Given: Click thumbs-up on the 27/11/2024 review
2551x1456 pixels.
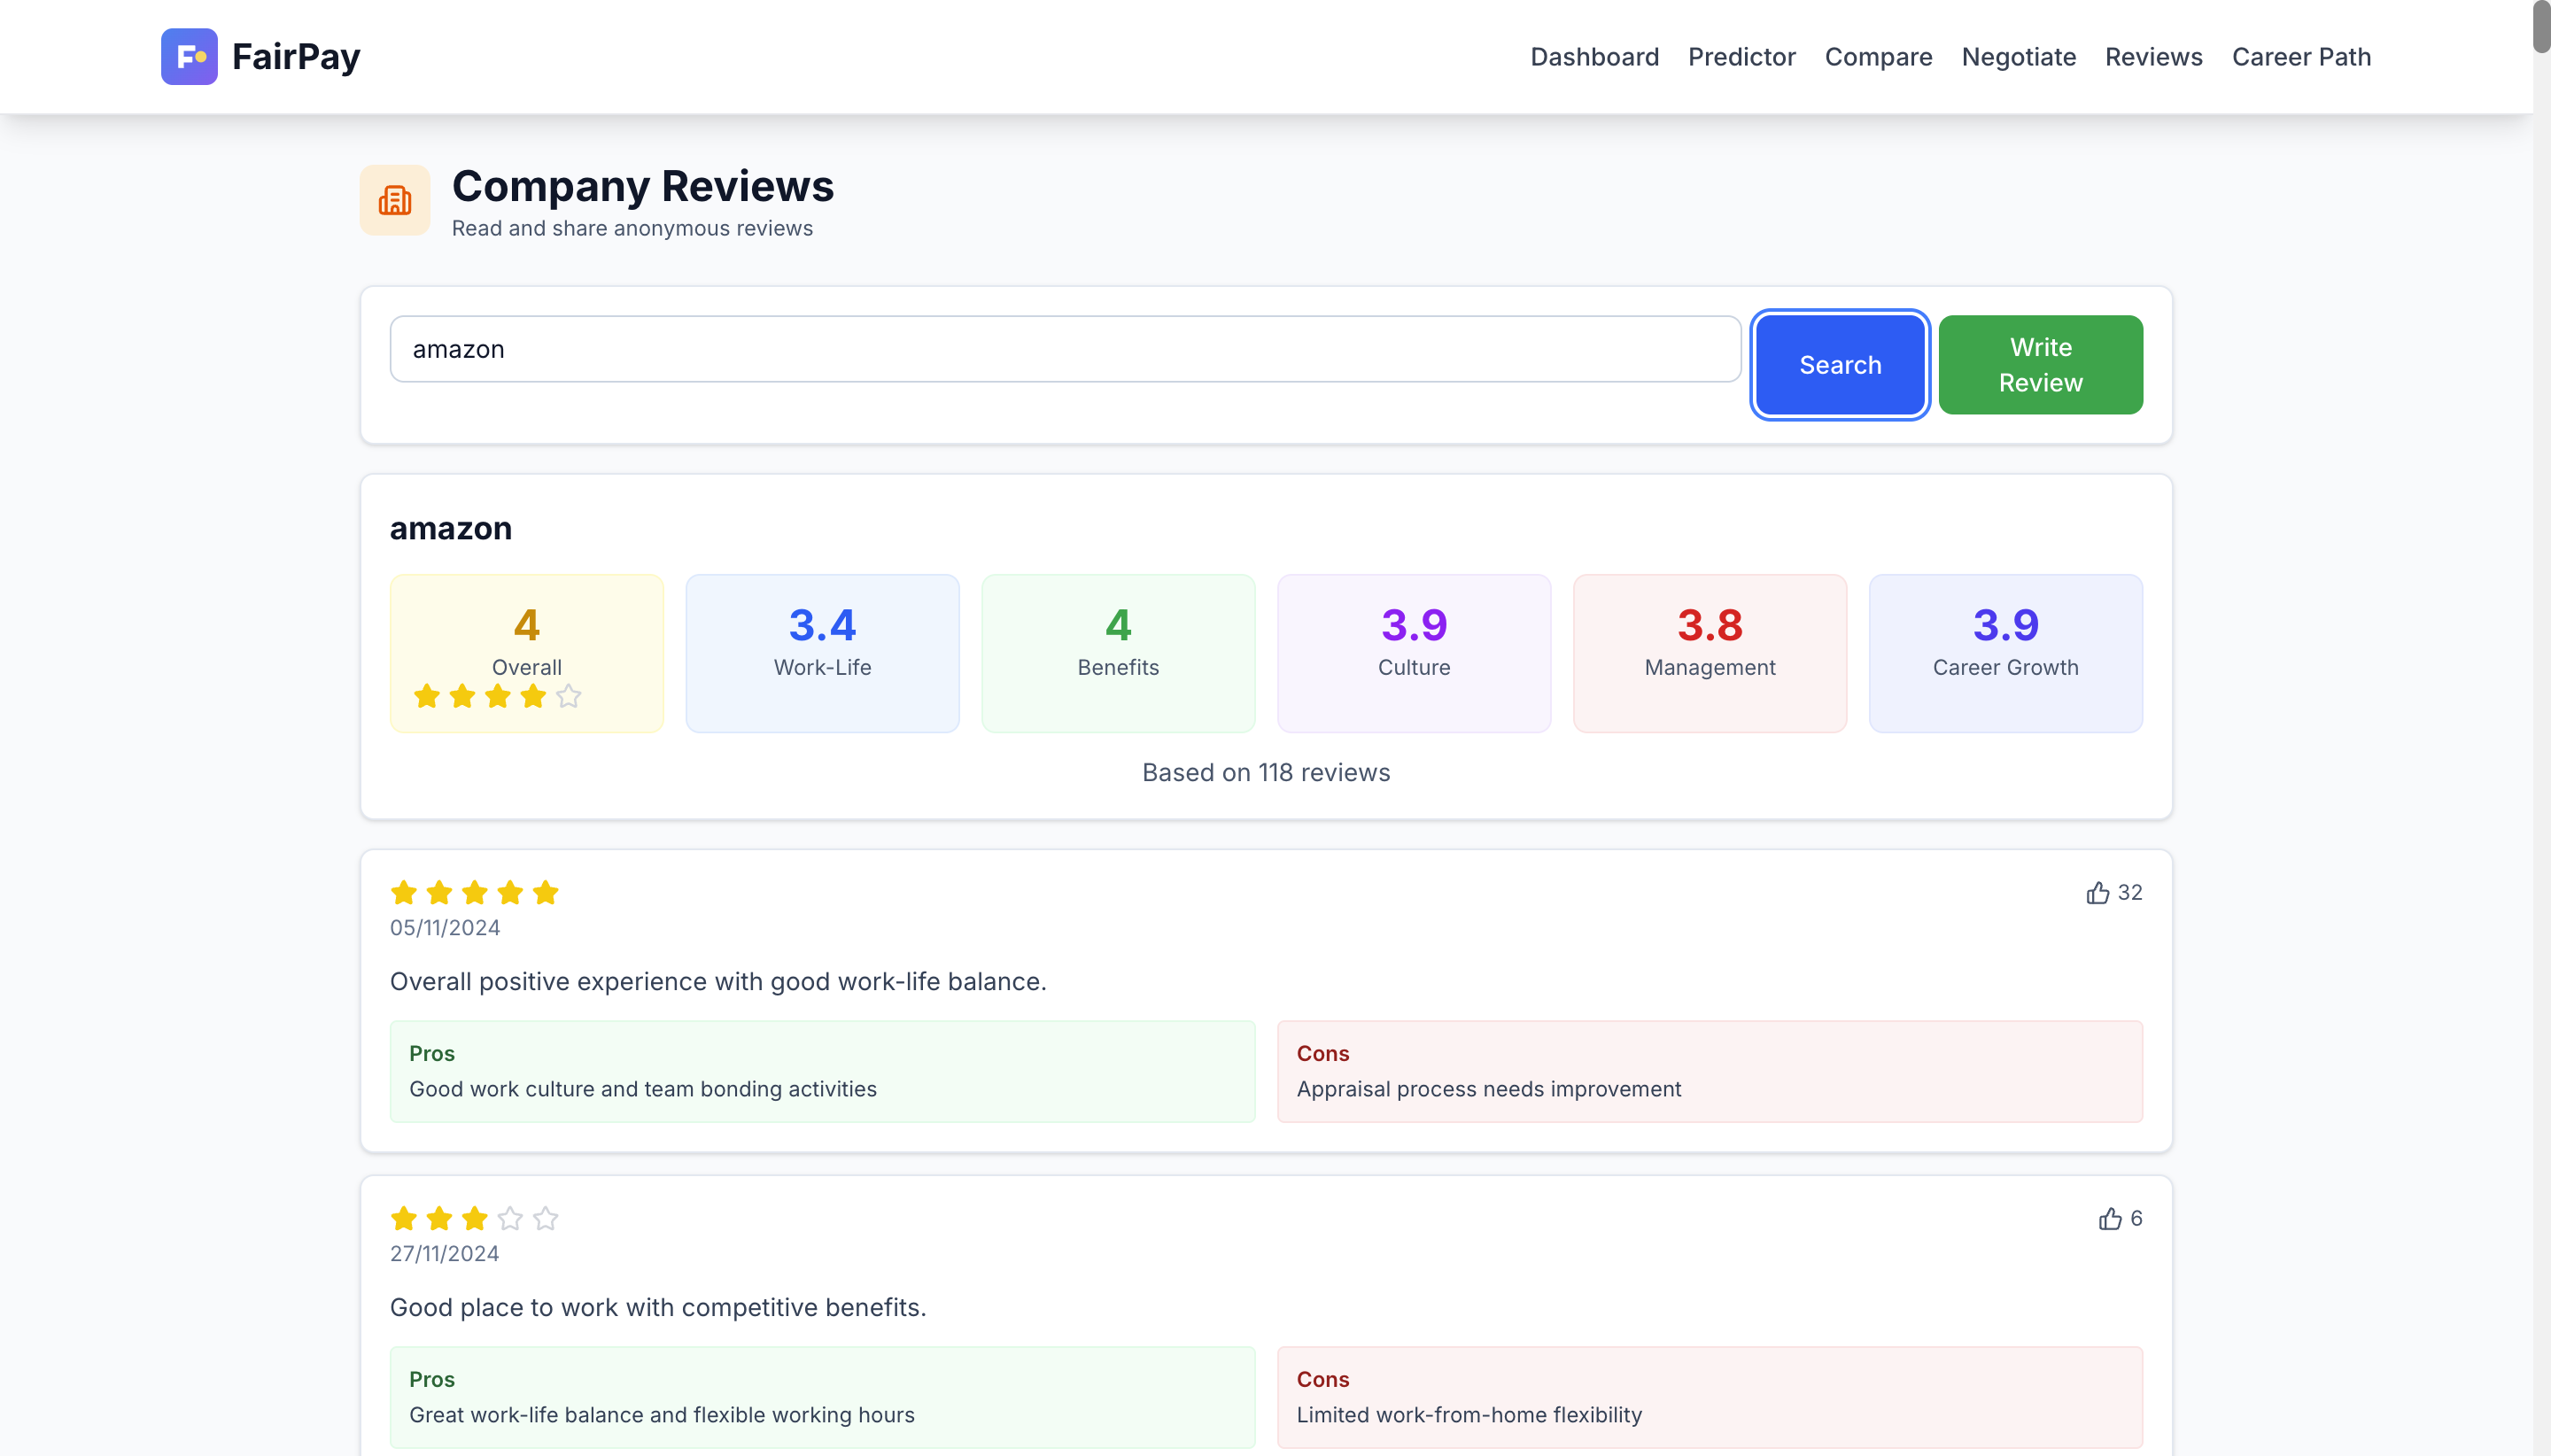Looking at the screenshot, I should [x=2109, y=1219].
